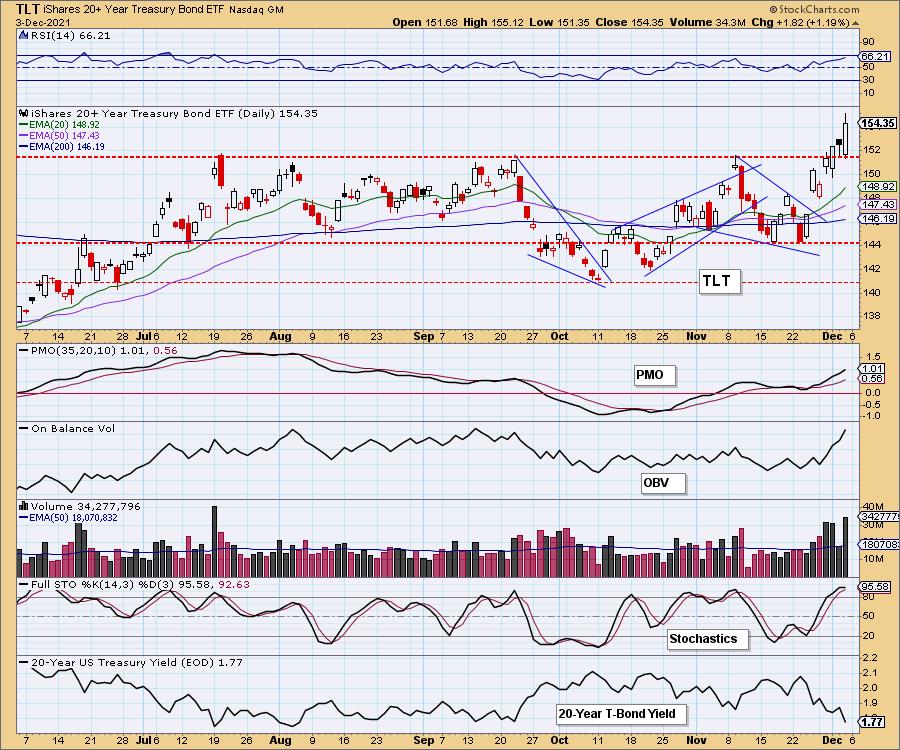The width and height of the screenshot is (900, 750).
Task: Click the PMO(35,20,10) 1.01, 0.56 legend
Action: (99, 351)
